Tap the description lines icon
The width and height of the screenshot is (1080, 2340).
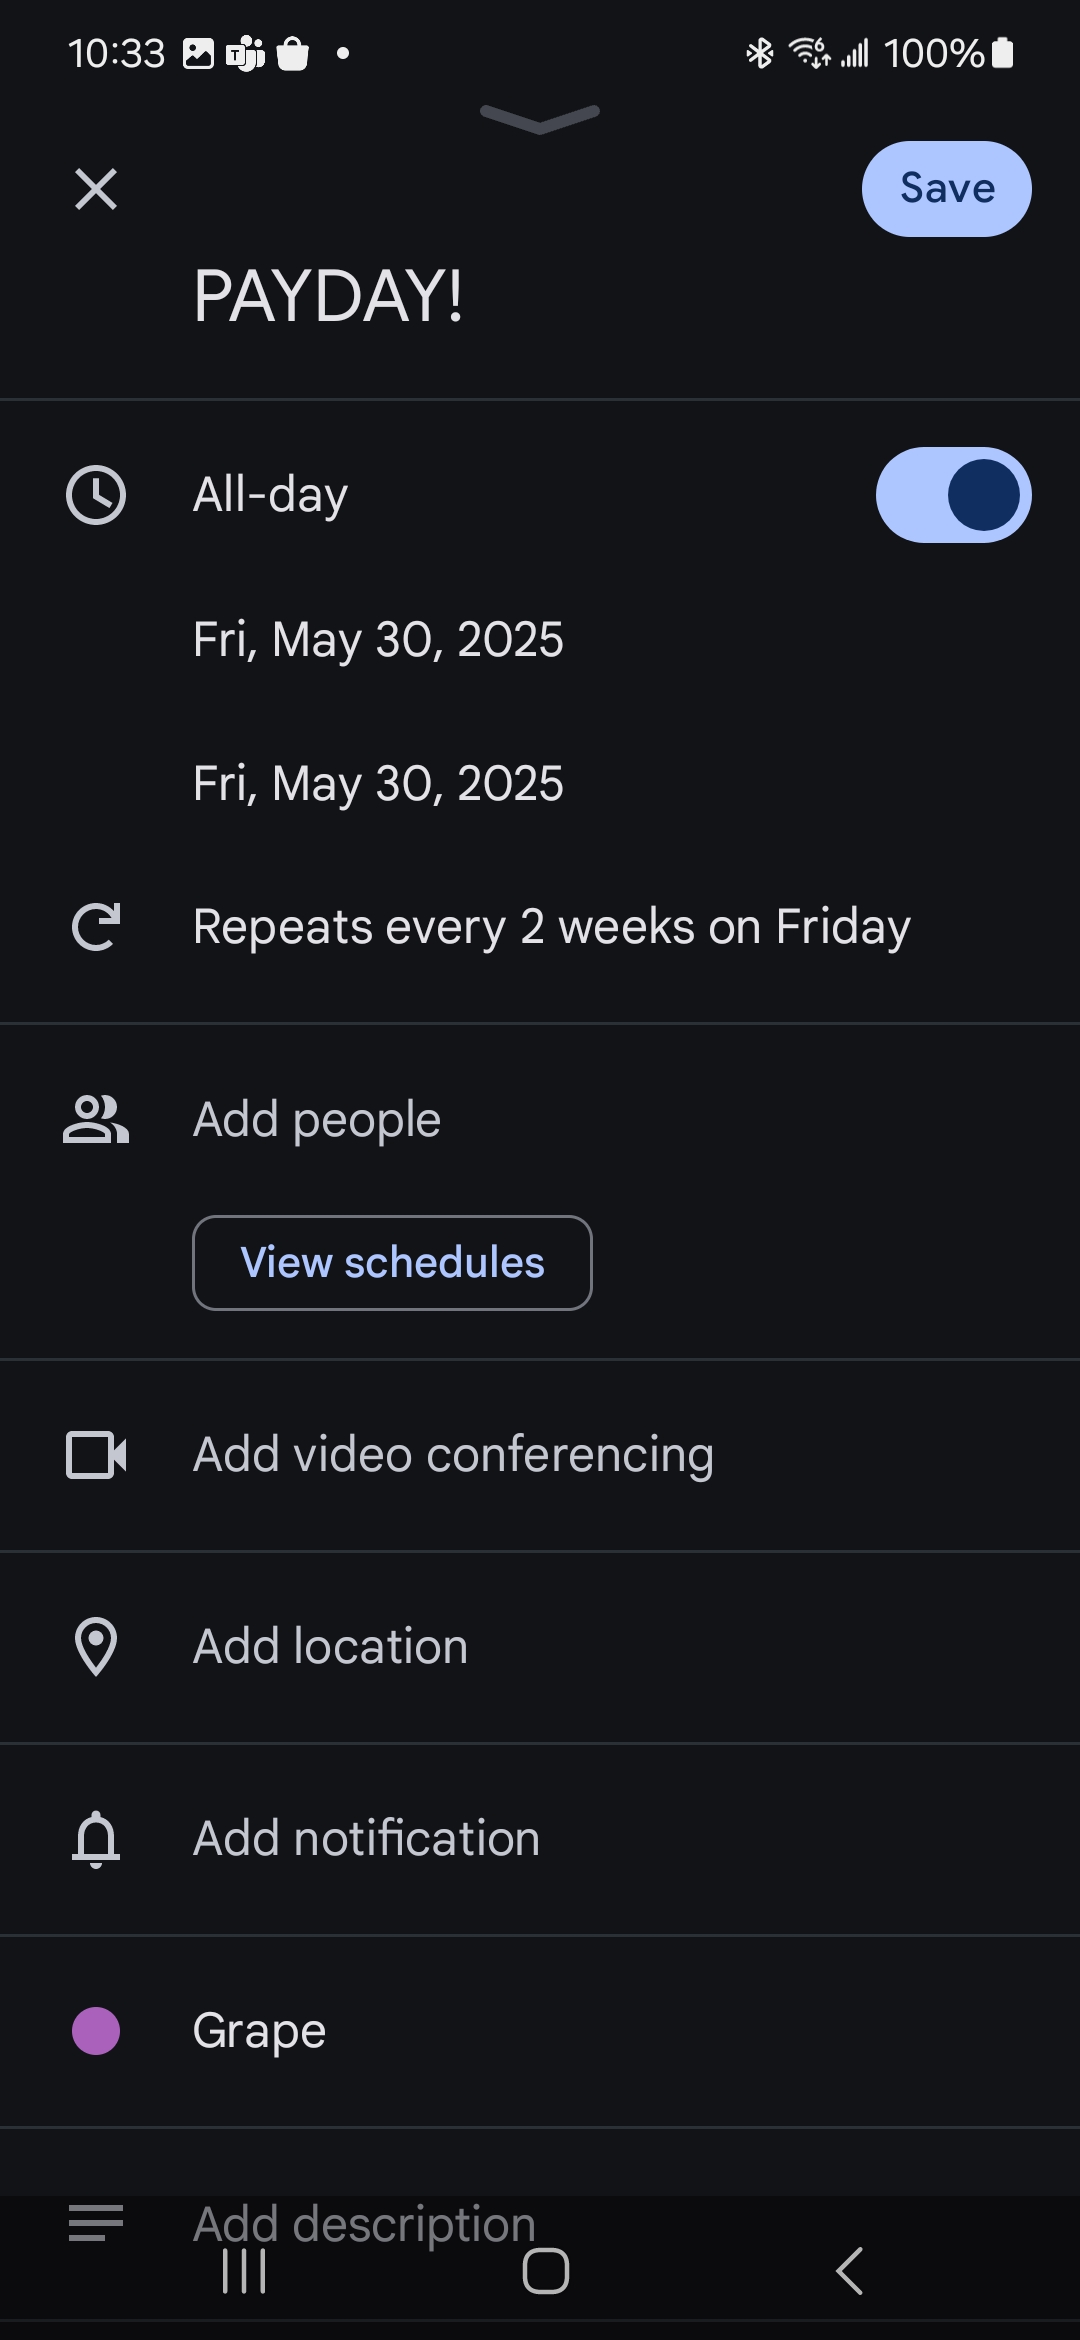click(x=96, y=2223)
